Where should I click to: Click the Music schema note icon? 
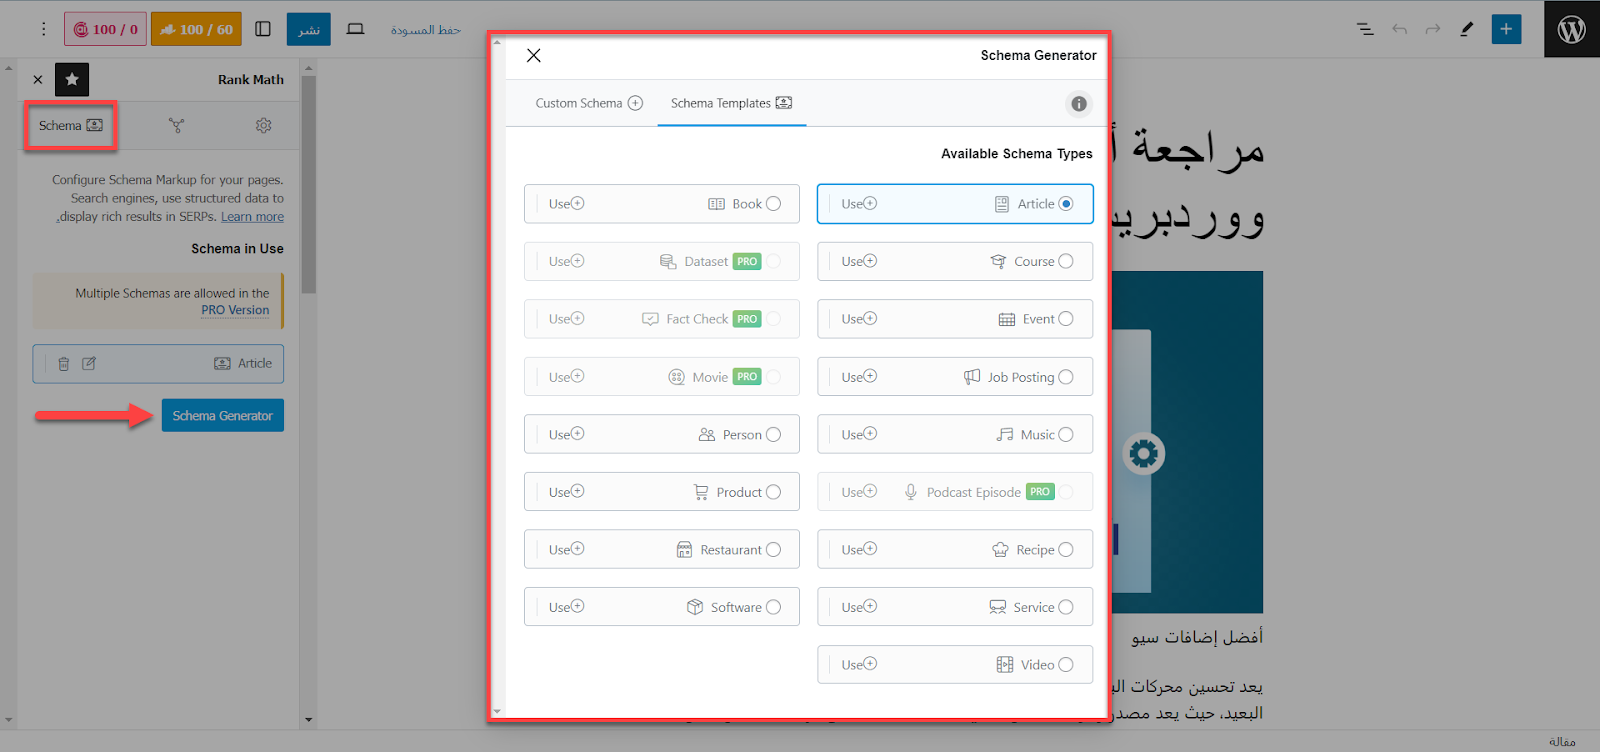(x=1005, y=434)
